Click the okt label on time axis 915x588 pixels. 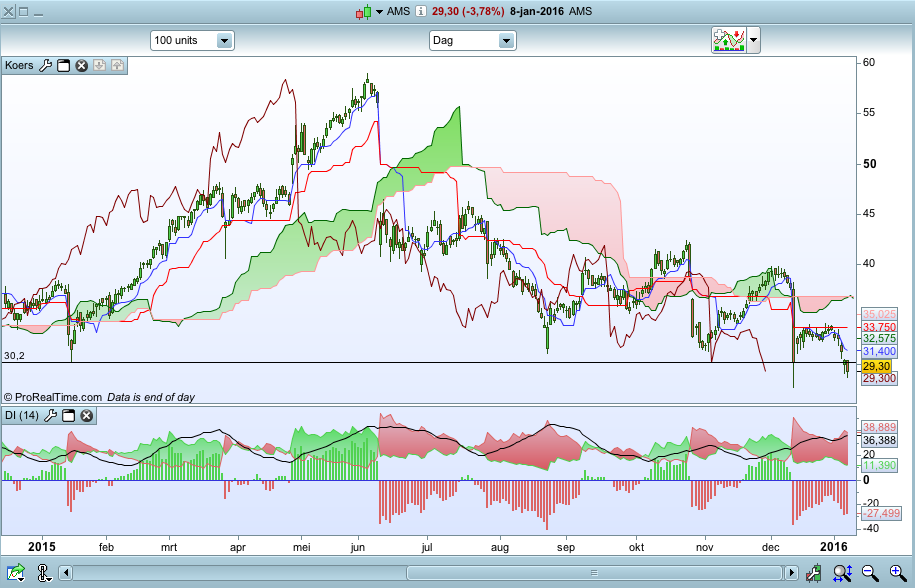click(x=637, y=548)
